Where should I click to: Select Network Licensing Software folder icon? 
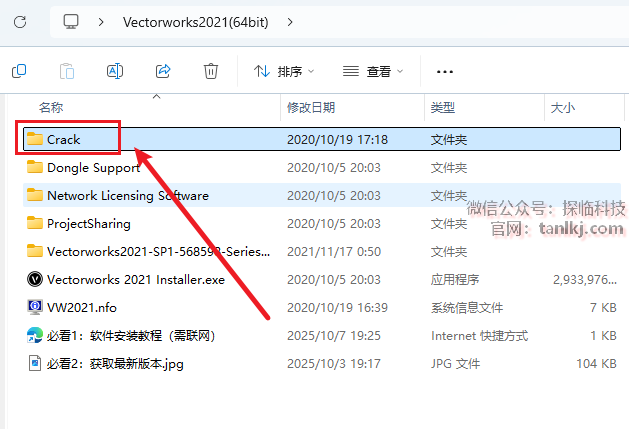coord(35,195)
